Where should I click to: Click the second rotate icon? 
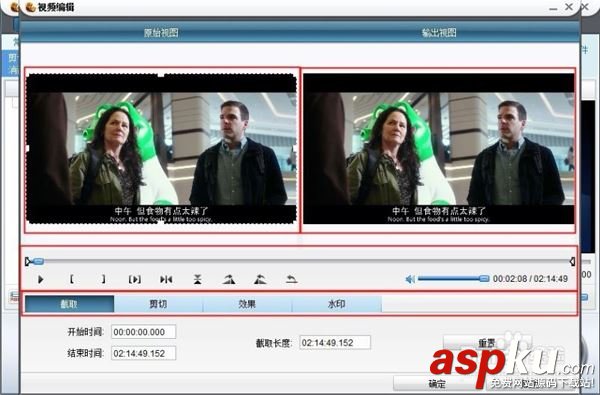coord(260,279)
